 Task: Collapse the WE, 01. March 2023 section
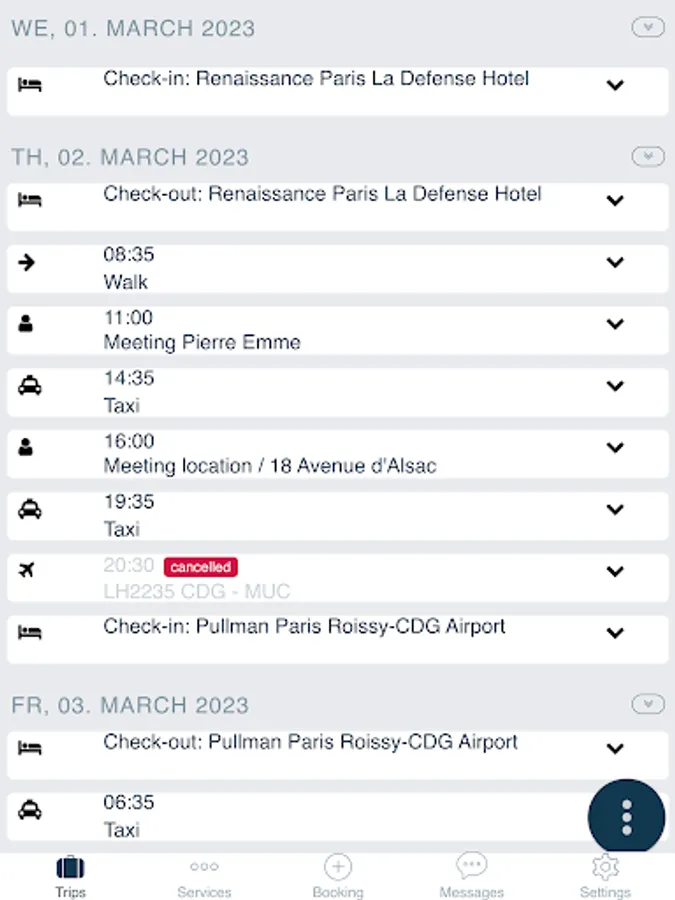click(x=648, y=28)
